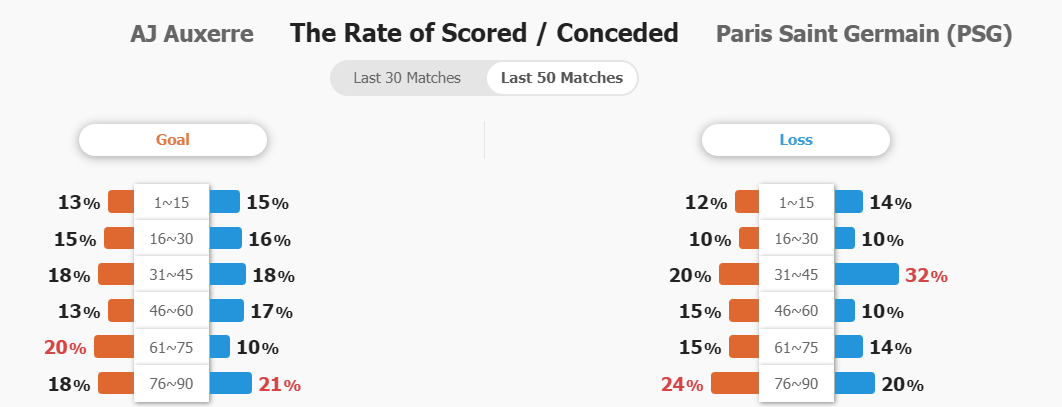
Task: Click the orange 20% bar in Goal chart
Action: pos(114,347)
